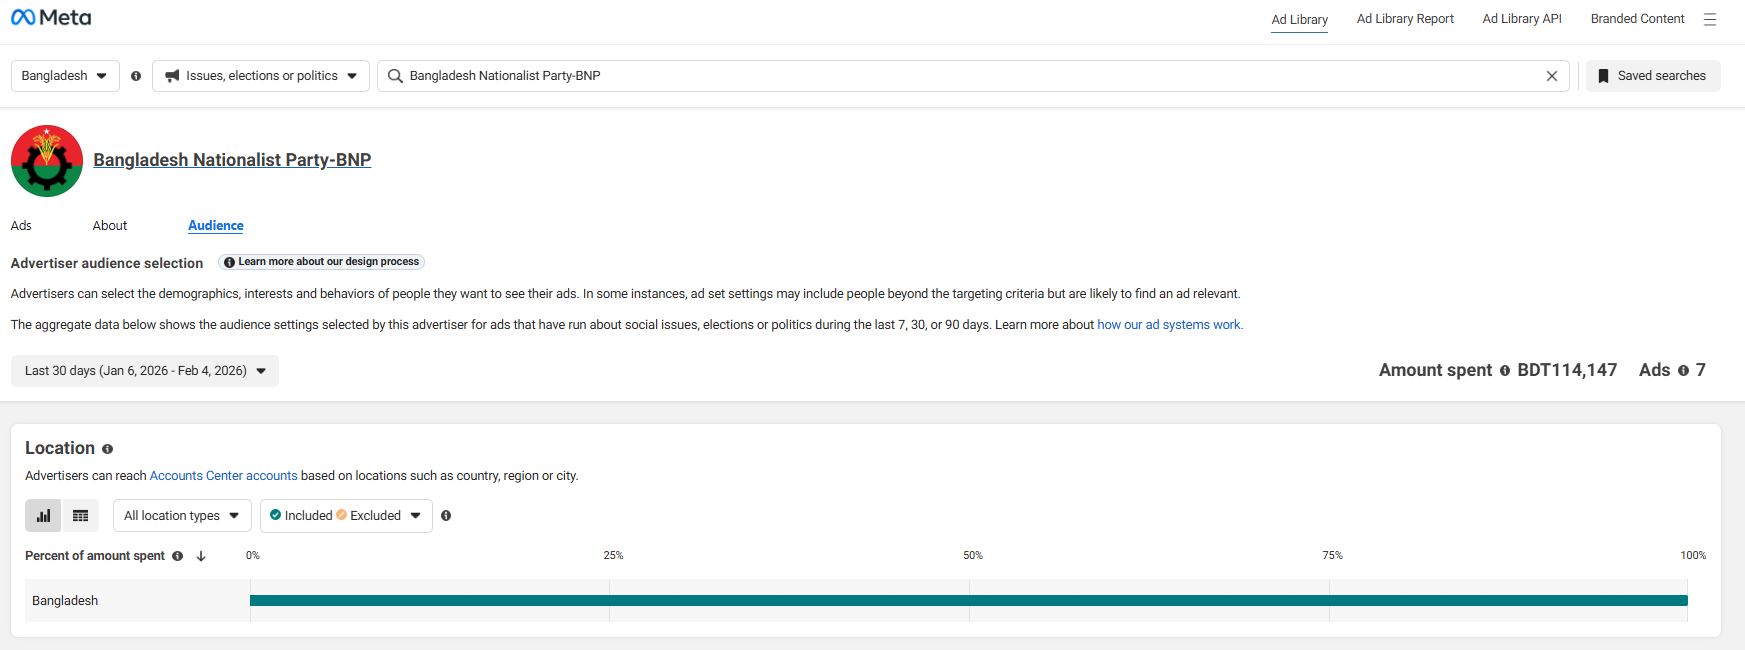Open the Bangladesh country dropdown
The height and width of the screenshot is (650, 1745).
click(x=65, y=76)
